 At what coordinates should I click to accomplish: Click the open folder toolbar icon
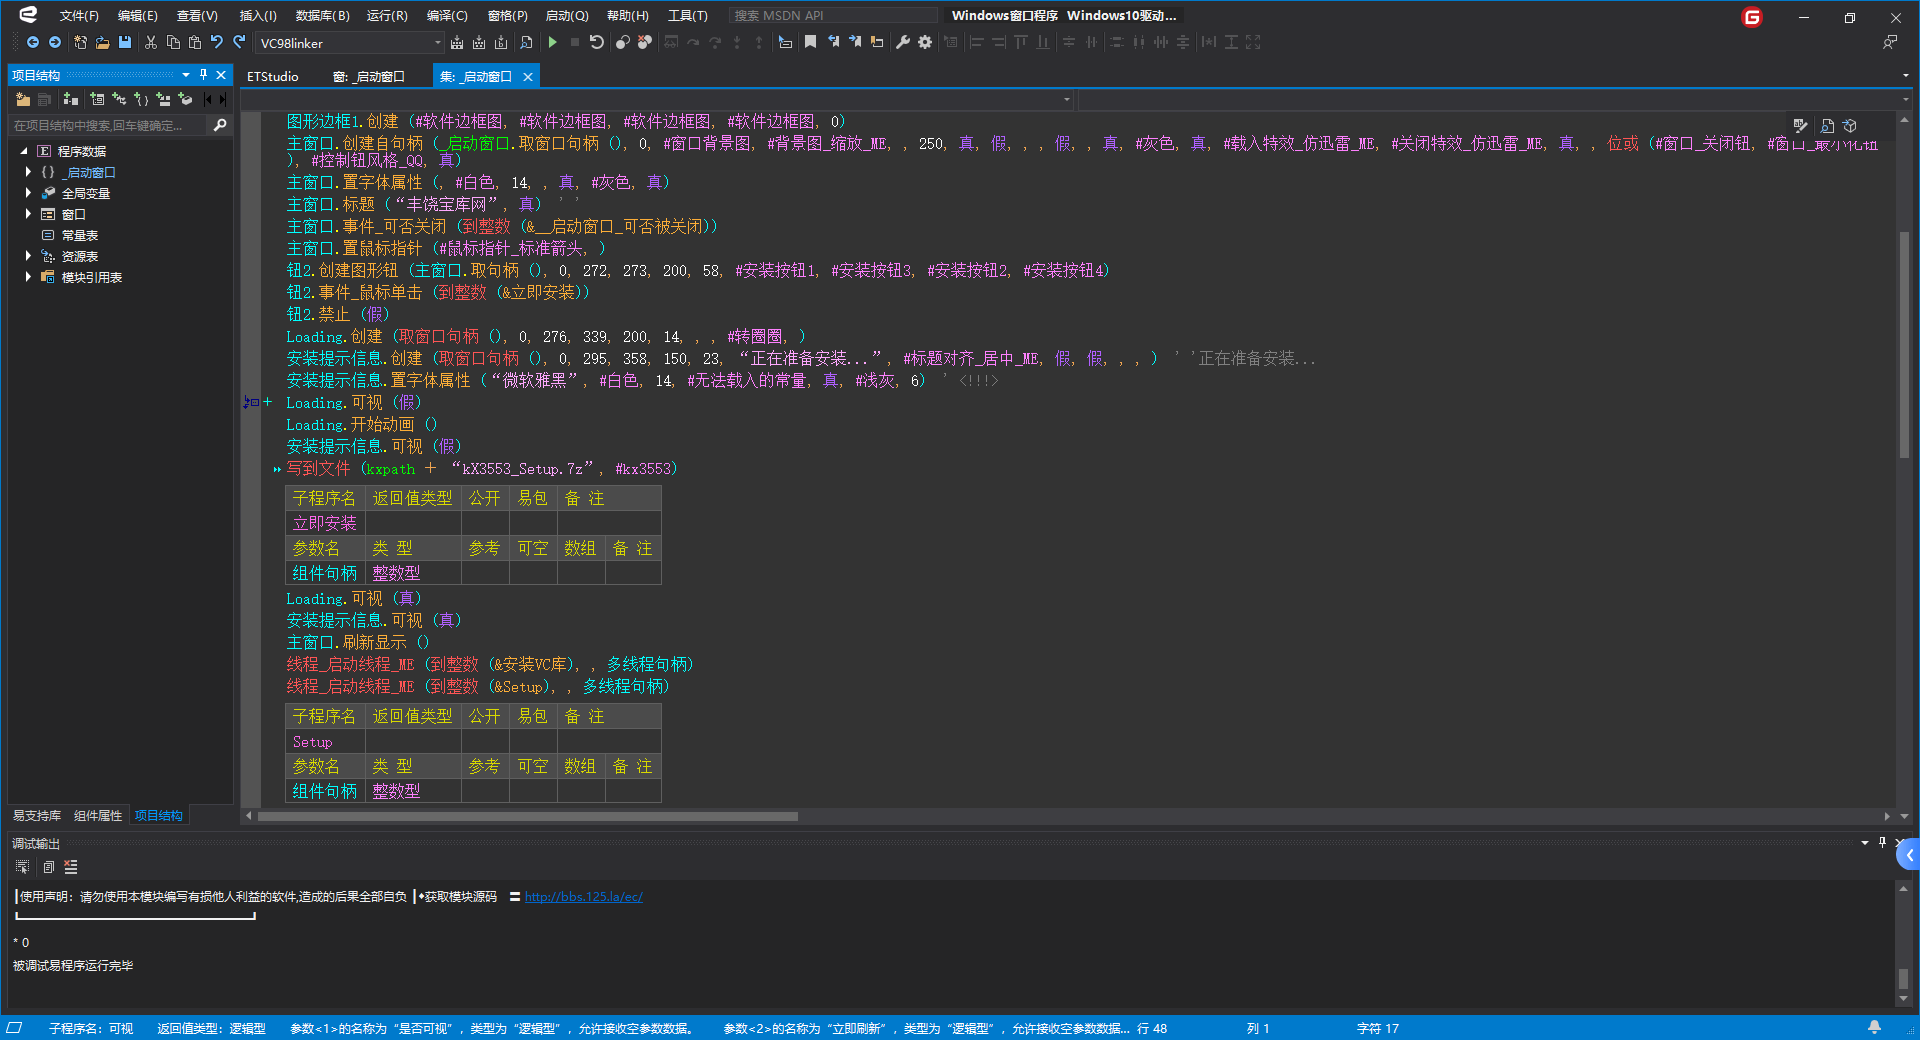pyautogui.click(x=102, y=42)
